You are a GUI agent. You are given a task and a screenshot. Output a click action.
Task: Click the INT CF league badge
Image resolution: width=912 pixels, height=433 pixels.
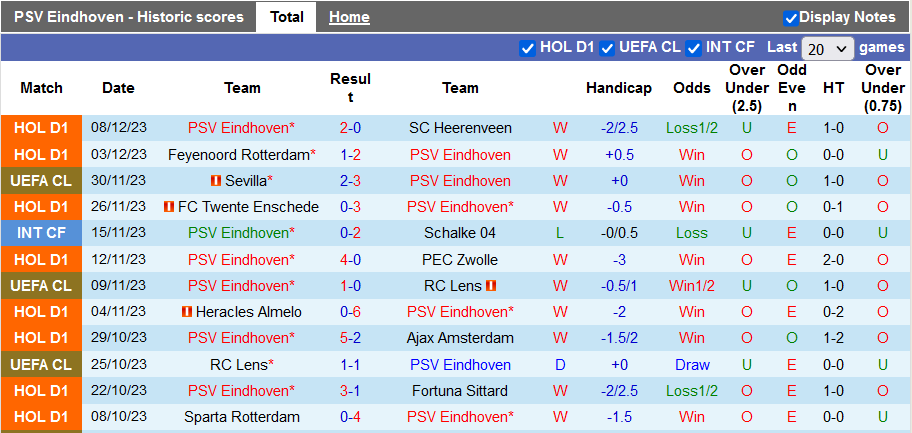[41, 233]
